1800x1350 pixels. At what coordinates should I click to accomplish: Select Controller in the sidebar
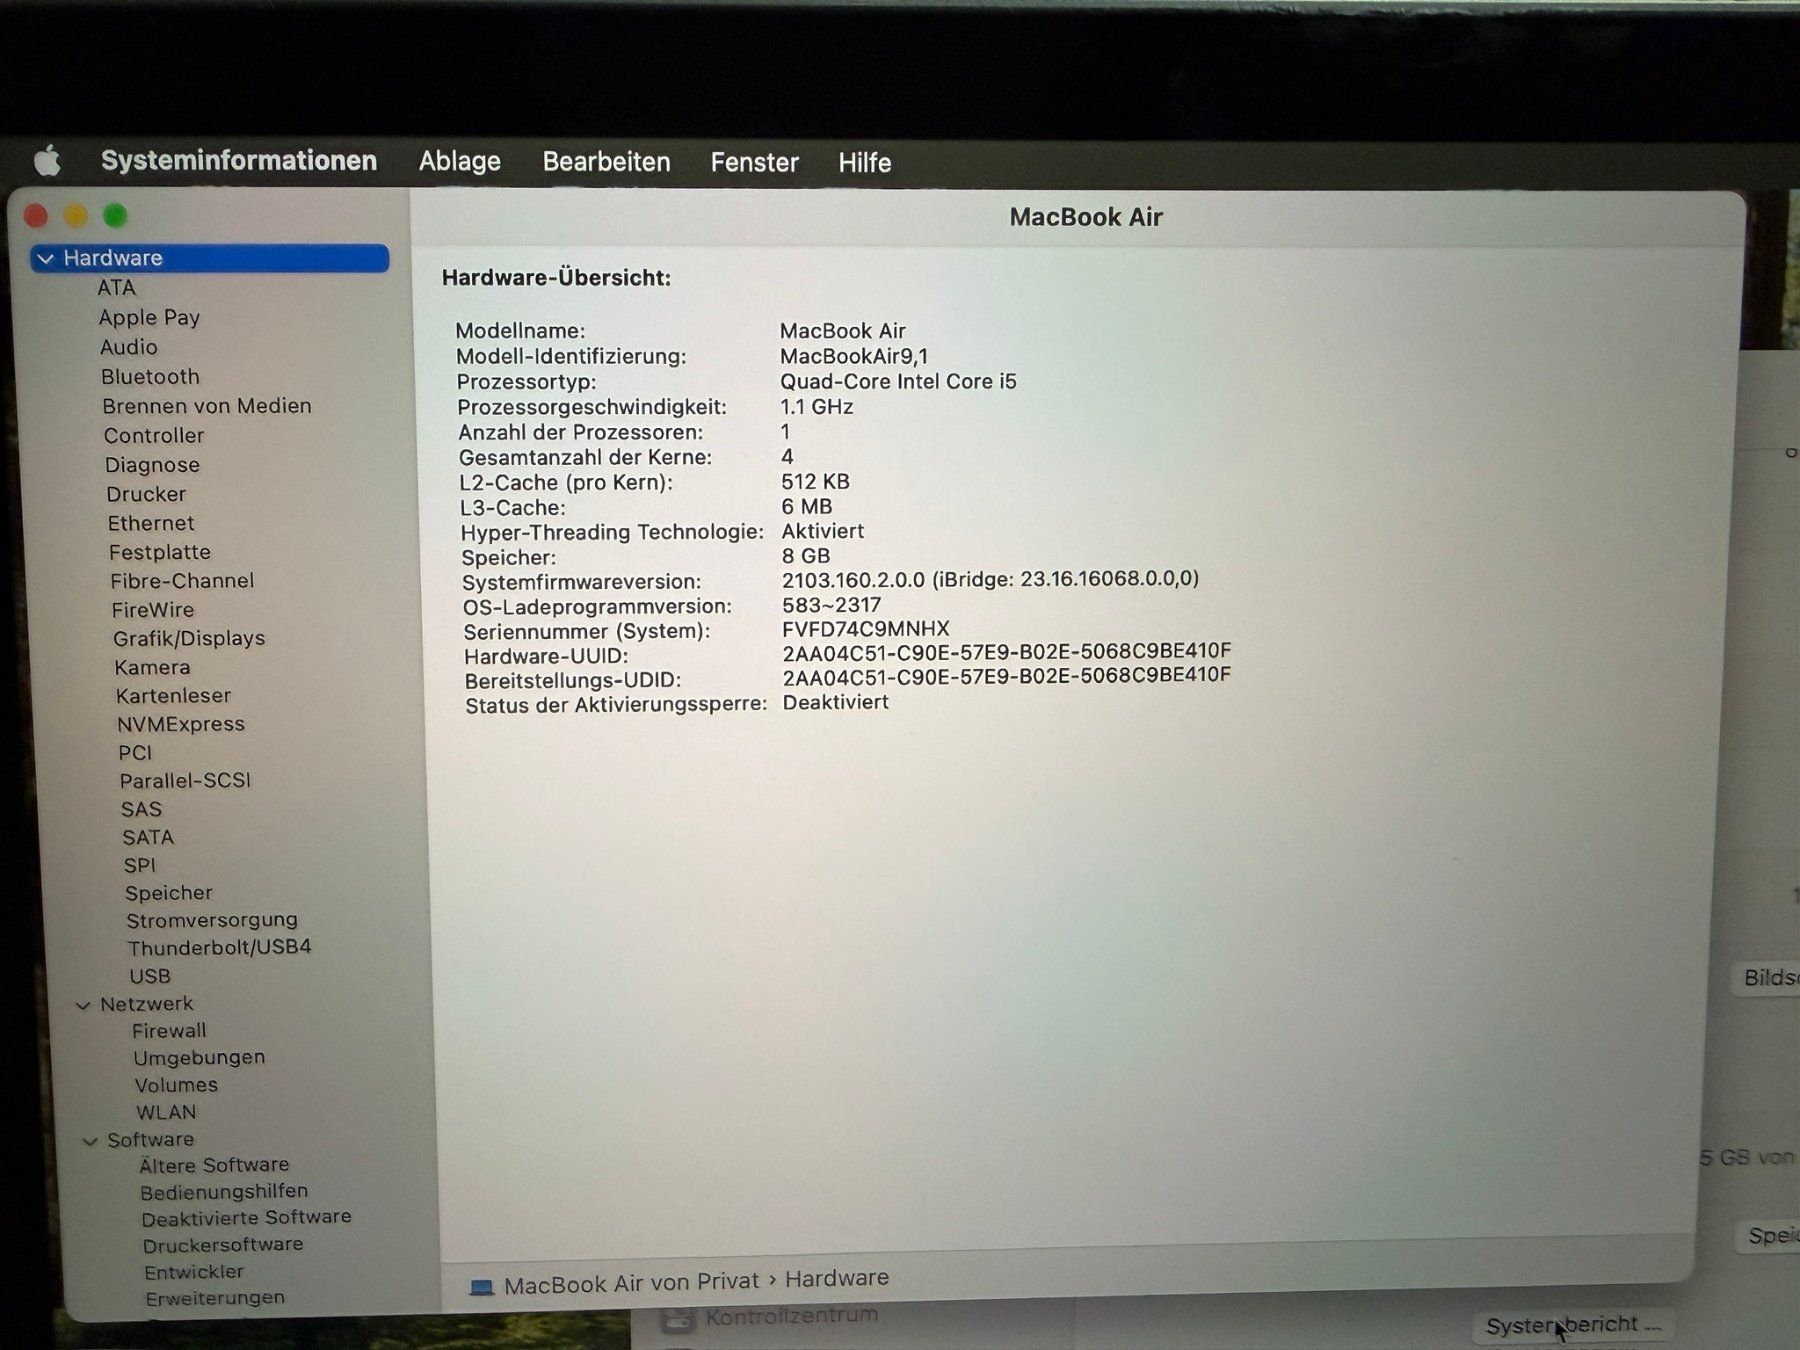[x=154, y=436]
